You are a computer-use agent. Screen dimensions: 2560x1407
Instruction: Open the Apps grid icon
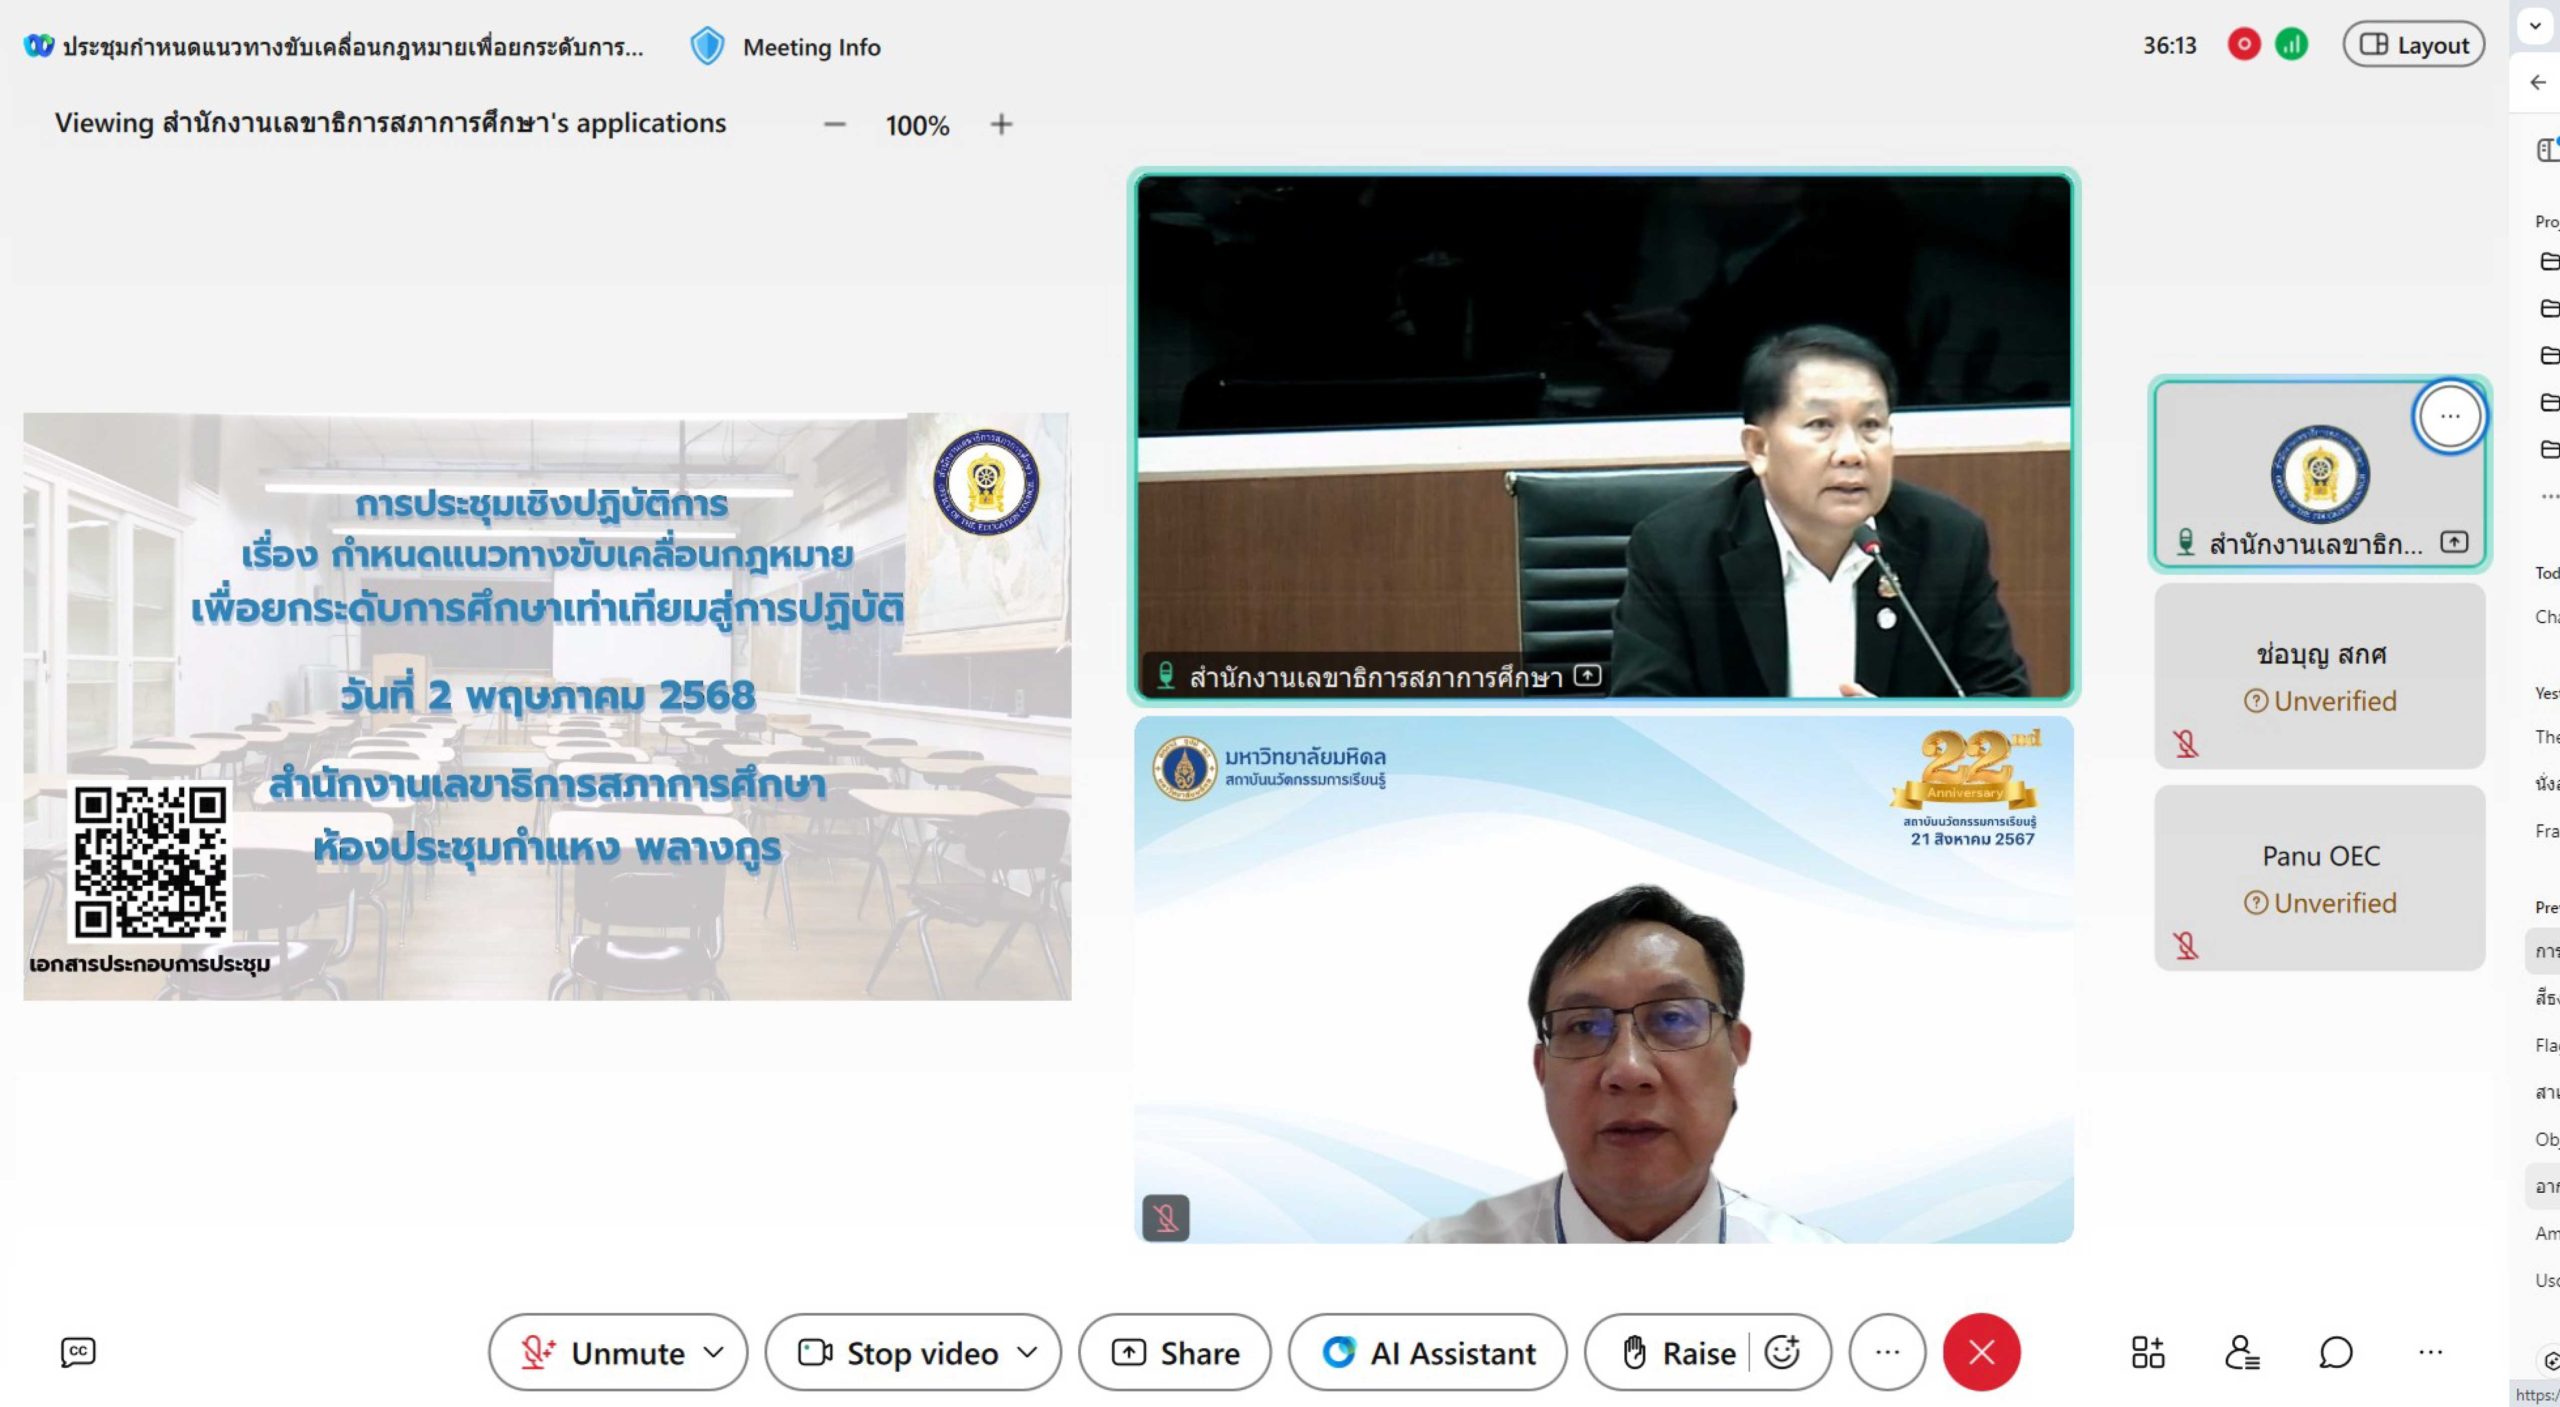2147,1352
